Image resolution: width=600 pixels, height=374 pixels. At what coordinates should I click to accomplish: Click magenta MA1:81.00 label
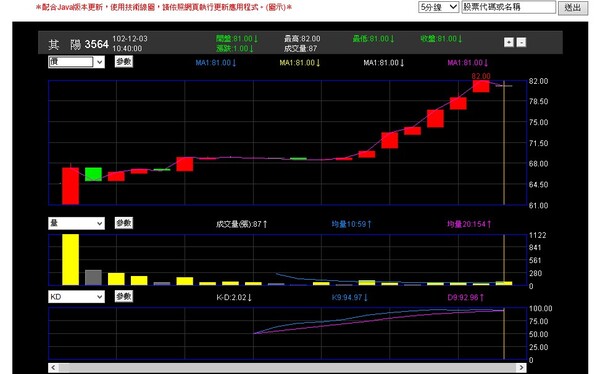click(468, 63)
